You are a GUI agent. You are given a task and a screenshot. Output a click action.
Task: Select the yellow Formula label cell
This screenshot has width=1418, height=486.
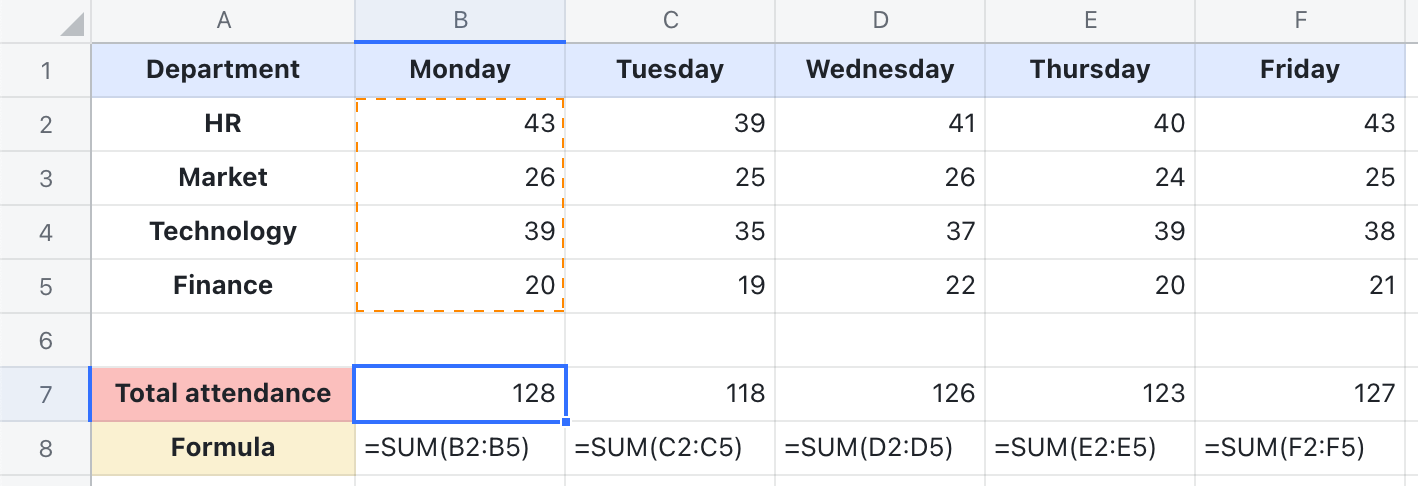[223, 448]
